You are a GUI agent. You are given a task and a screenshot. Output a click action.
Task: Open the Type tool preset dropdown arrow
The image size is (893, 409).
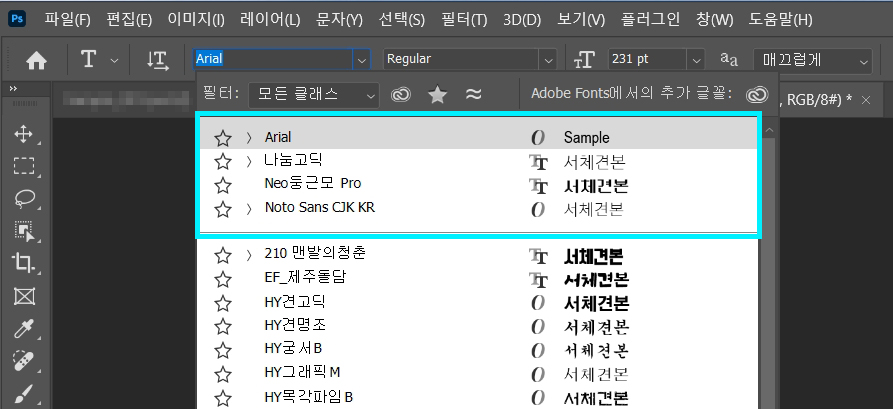tap(114, 60)
